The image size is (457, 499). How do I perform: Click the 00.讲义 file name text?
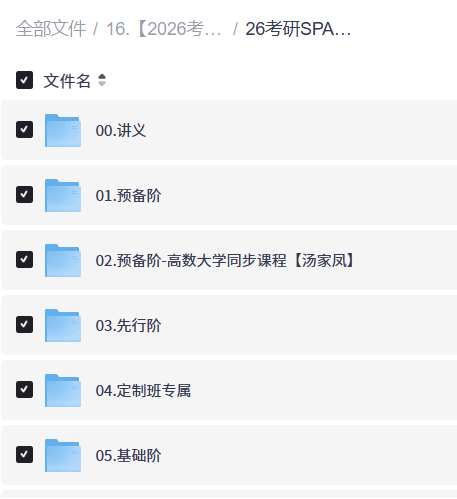point(121,130)
